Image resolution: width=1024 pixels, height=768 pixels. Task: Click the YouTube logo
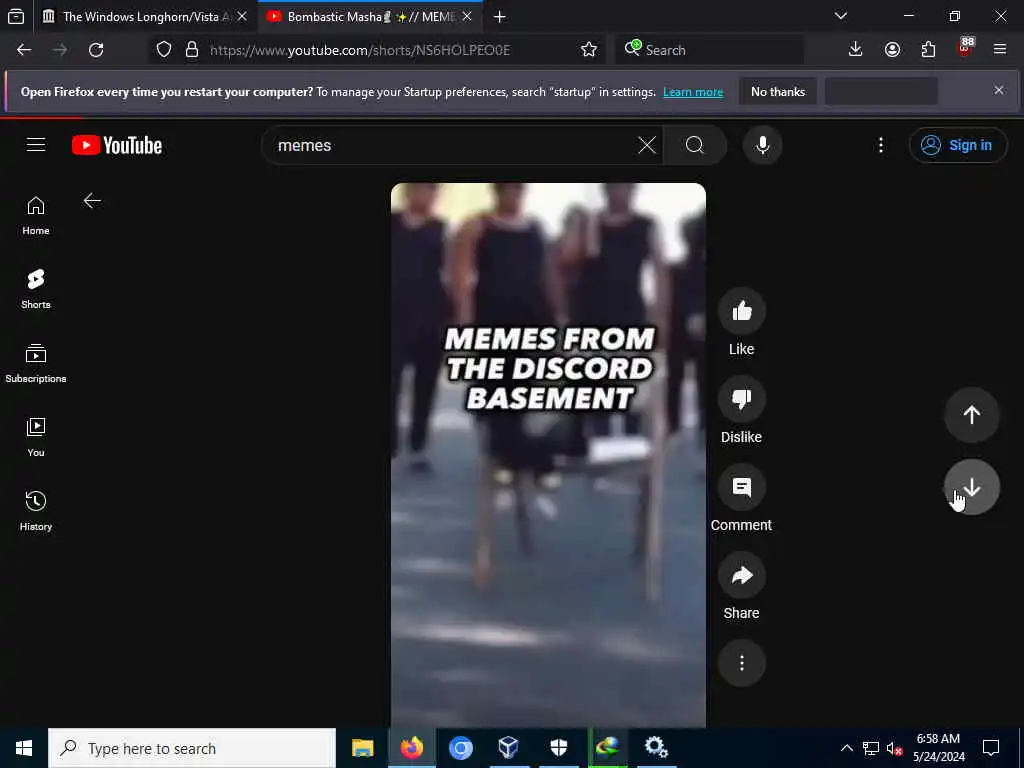pos(117,145)
